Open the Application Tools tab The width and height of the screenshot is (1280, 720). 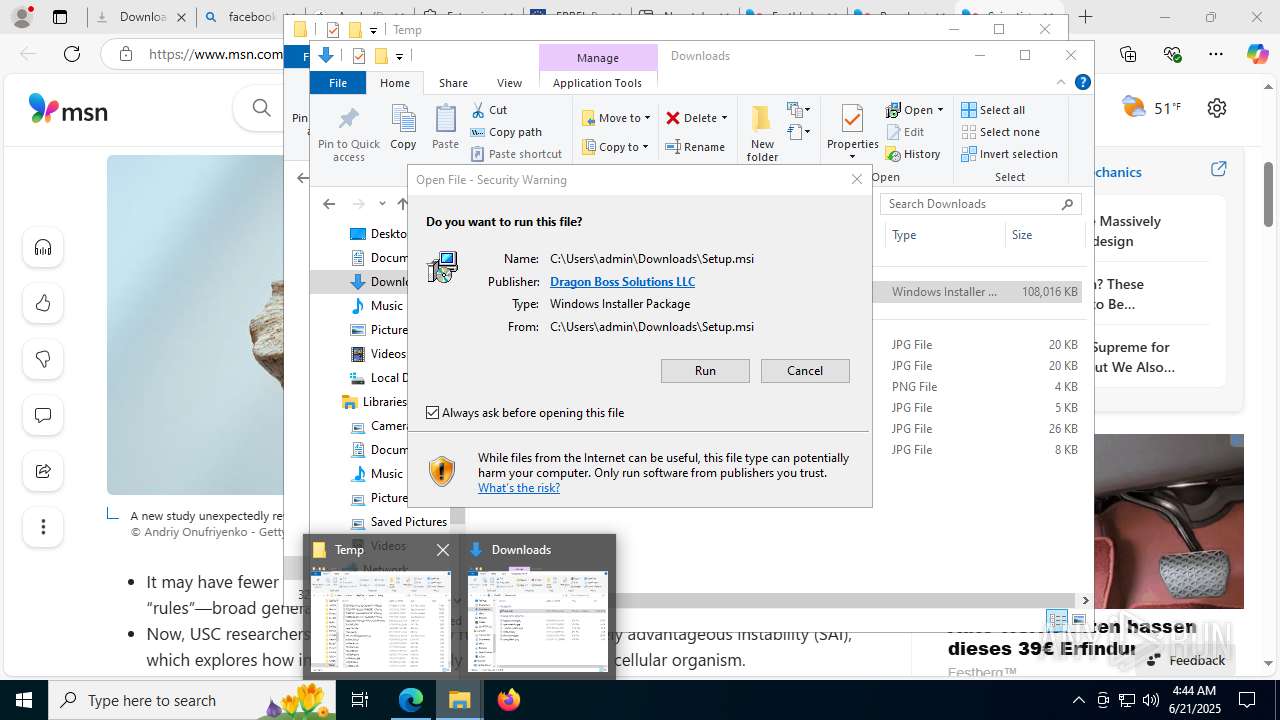597,83
